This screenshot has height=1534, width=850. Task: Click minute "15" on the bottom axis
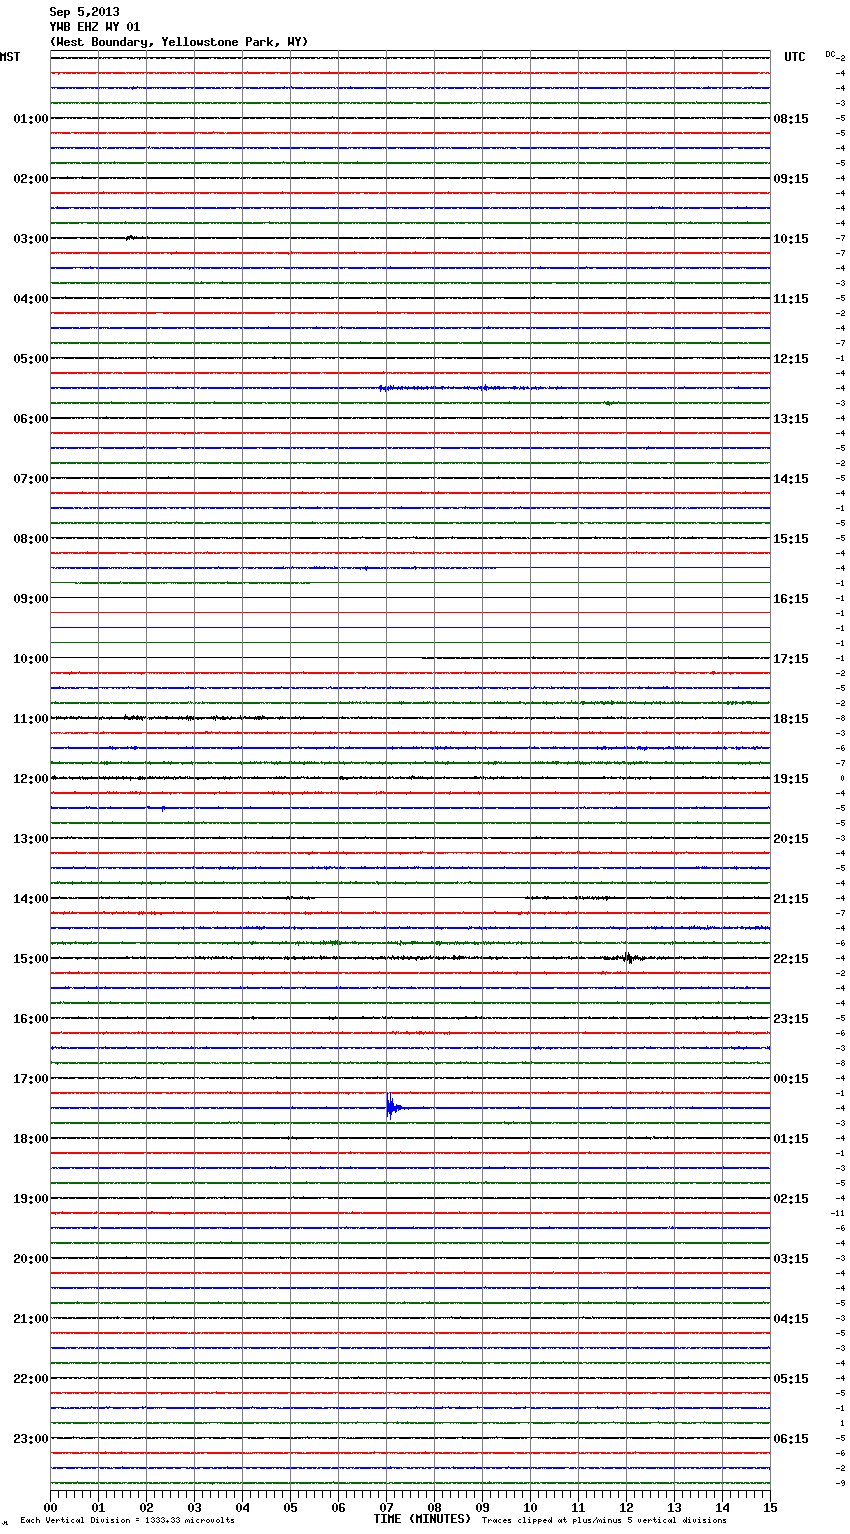[770, 1507]
